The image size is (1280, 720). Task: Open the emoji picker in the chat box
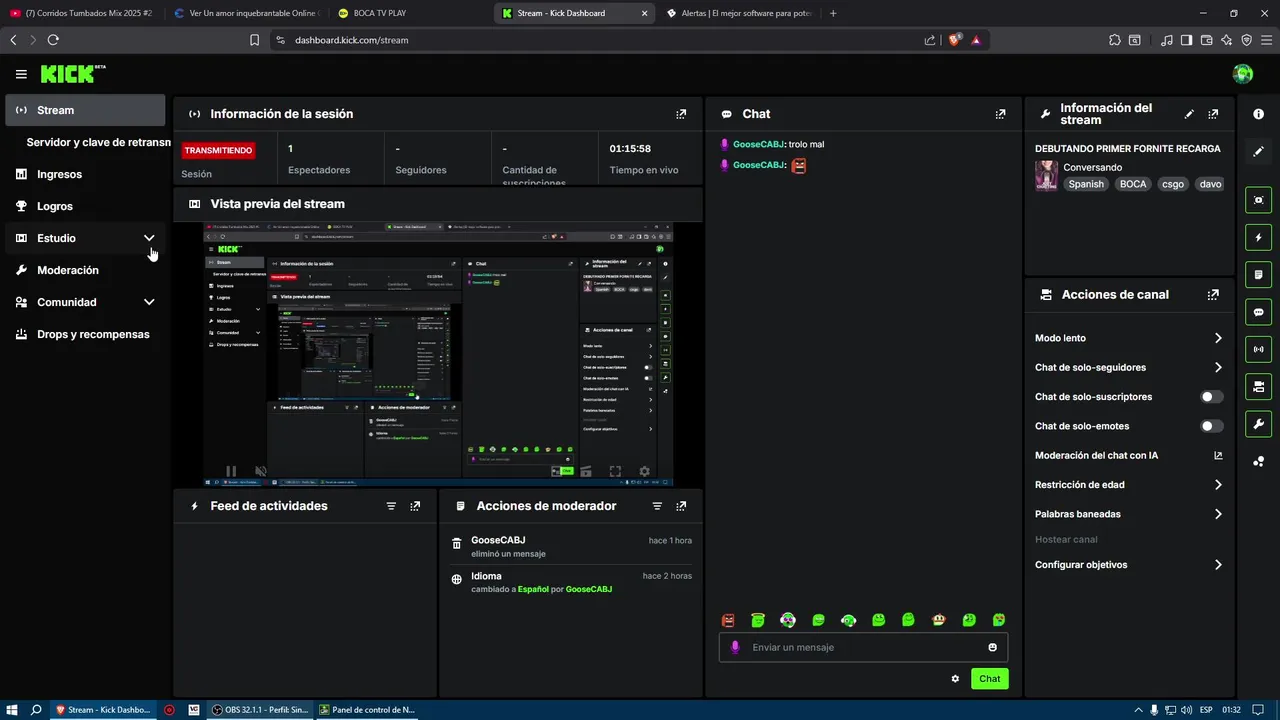point(992,647)
